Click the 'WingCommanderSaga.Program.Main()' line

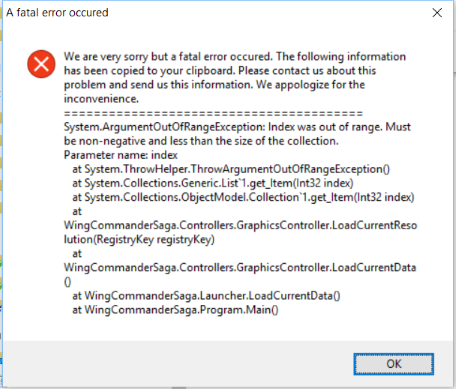tap(175, 310)
